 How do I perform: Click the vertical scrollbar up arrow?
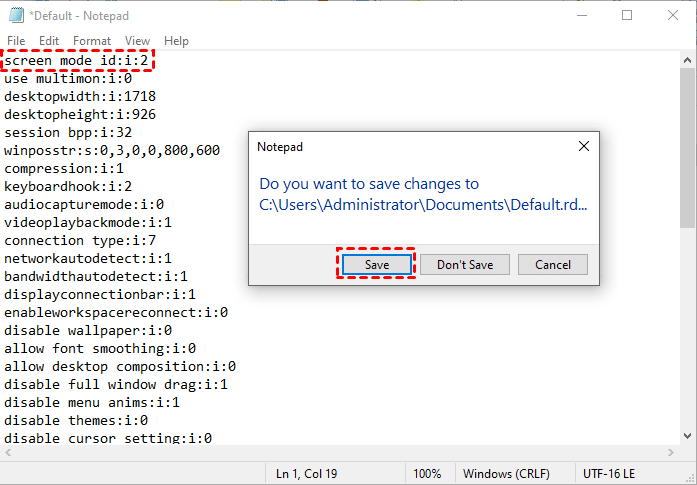(688, 59)
